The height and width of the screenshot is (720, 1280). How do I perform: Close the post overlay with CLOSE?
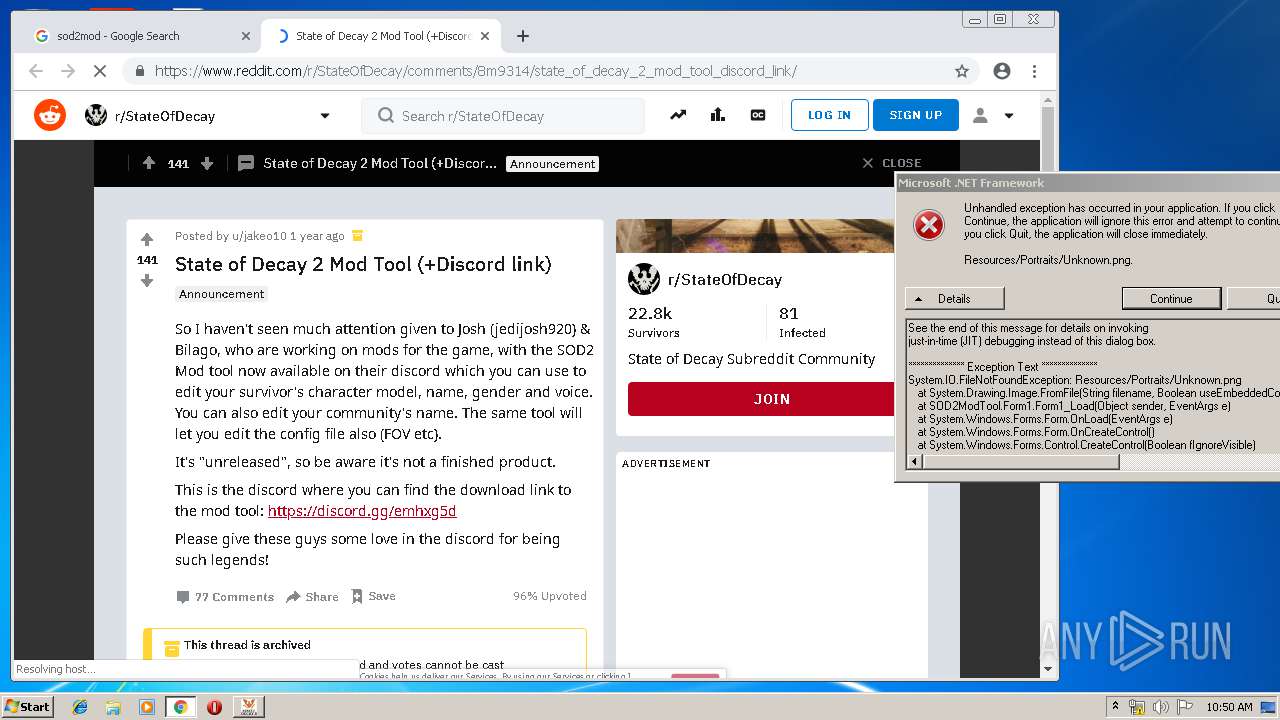[891, 163]
